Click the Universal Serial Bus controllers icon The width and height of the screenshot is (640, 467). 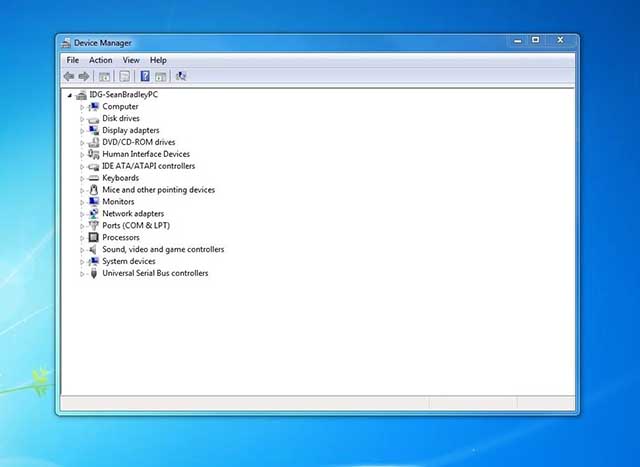(x=93, y=273)
